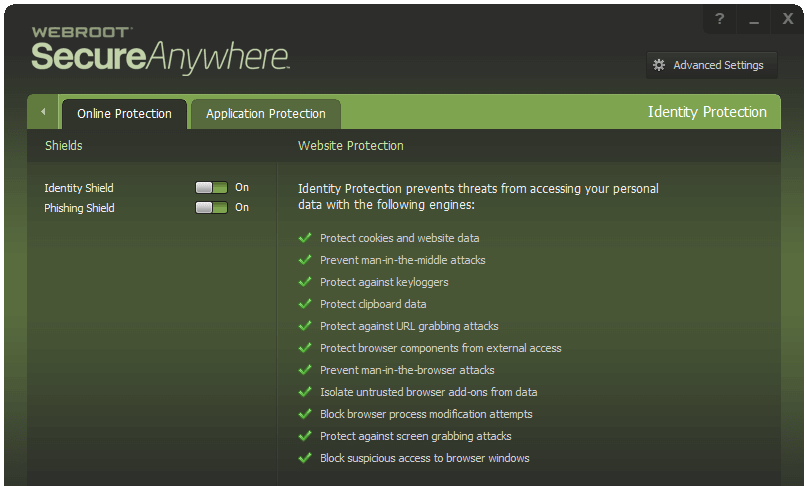Click 'Protect cookies and website data' text
This screenshot has height=486, width=807.
[x=399, y=238]
